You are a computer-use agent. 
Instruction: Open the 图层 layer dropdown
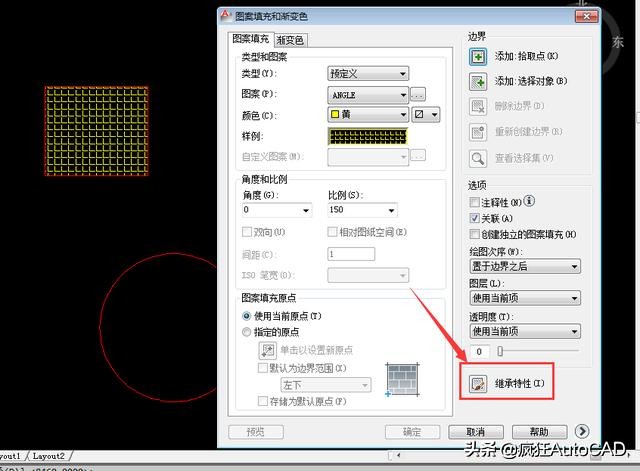click(x=525, y=298)
